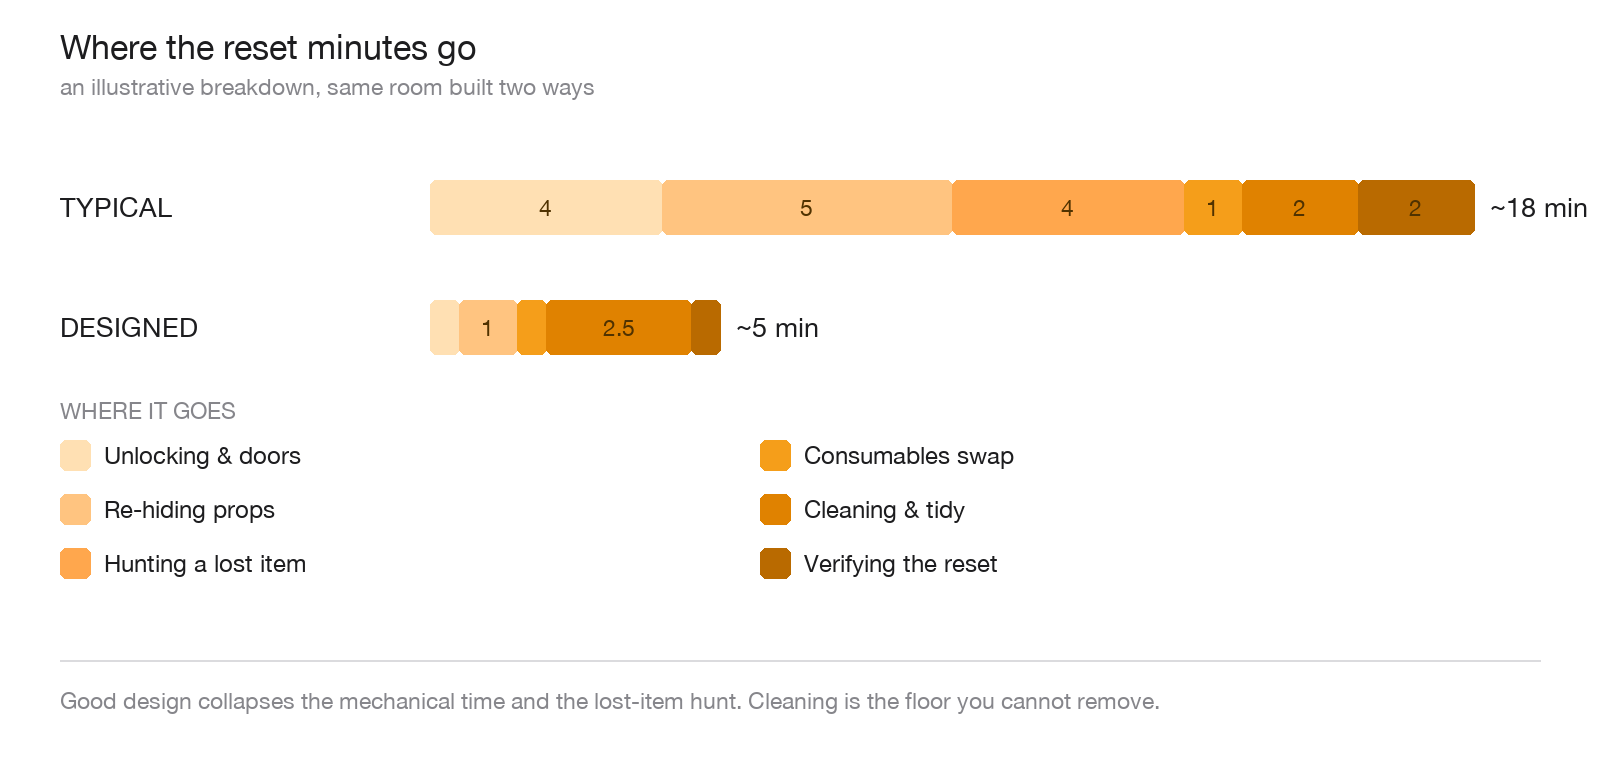Click the Re-hiding props legend swatch
Screen dimensions: 1600x760
point(75,509)
